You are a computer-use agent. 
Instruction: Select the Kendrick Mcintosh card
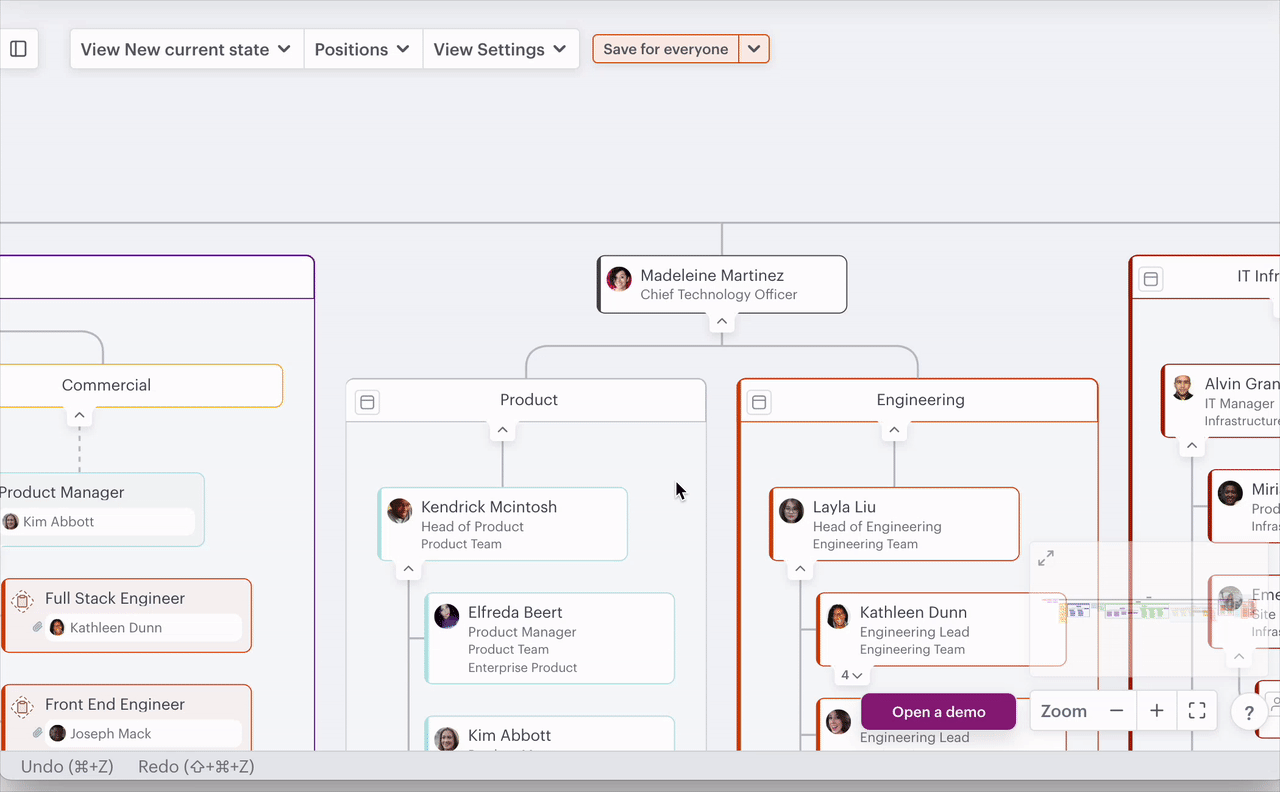(x=503, y=524)
